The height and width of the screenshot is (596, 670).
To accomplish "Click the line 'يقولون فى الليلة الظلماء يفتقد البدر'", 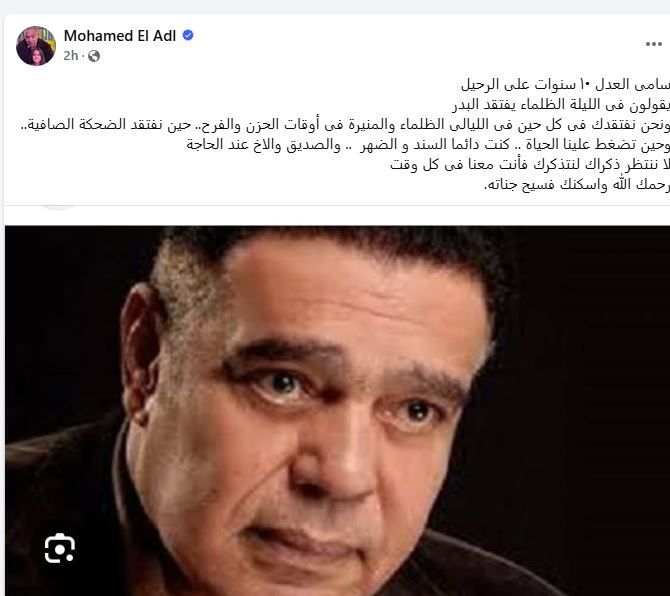I will coord(561,105).
